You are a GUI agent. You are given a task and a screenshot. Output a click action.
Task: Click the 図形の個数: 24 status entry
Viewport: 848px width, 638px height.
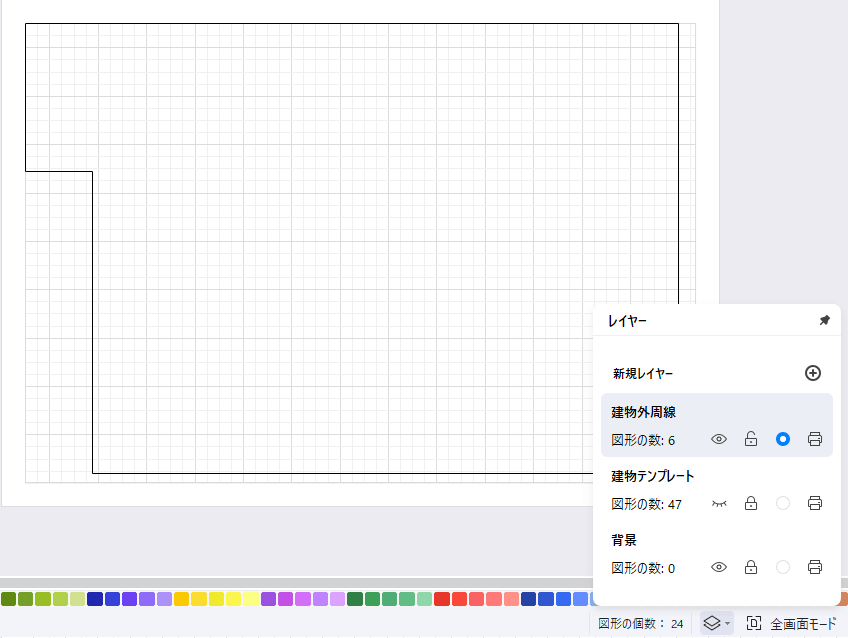640,624
